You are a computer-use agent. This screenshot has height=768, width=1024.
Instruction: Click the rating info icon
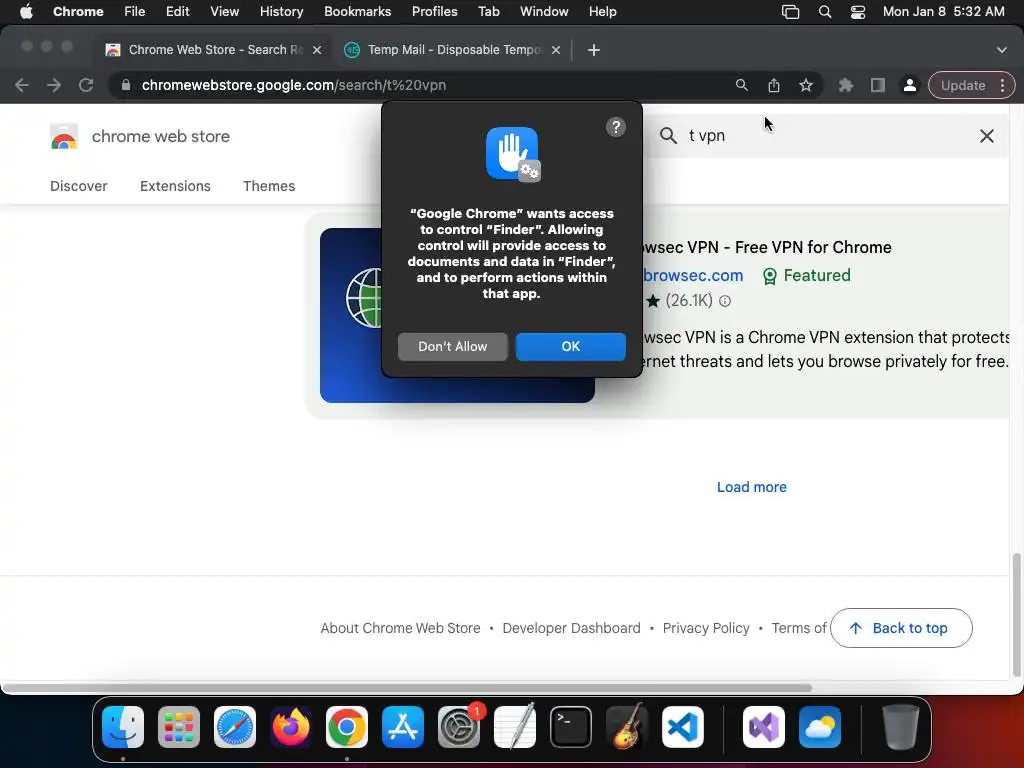pyautogui.click(x=725, y=301)
